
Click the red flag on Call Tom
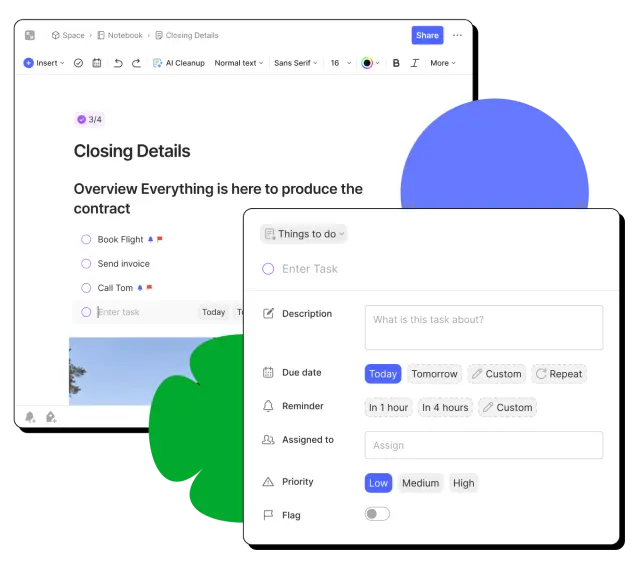[x=149, y=287]
